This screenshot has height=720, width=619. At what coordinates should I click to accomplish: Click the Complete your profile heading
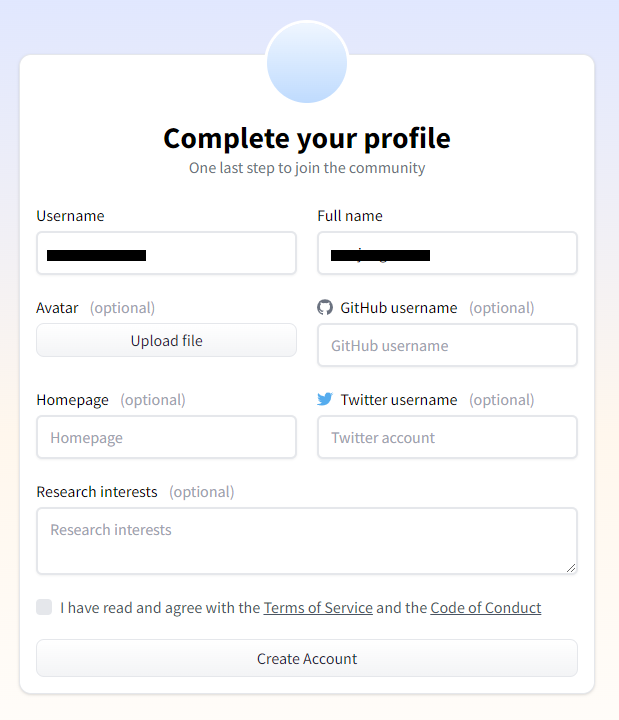point(307,138)
